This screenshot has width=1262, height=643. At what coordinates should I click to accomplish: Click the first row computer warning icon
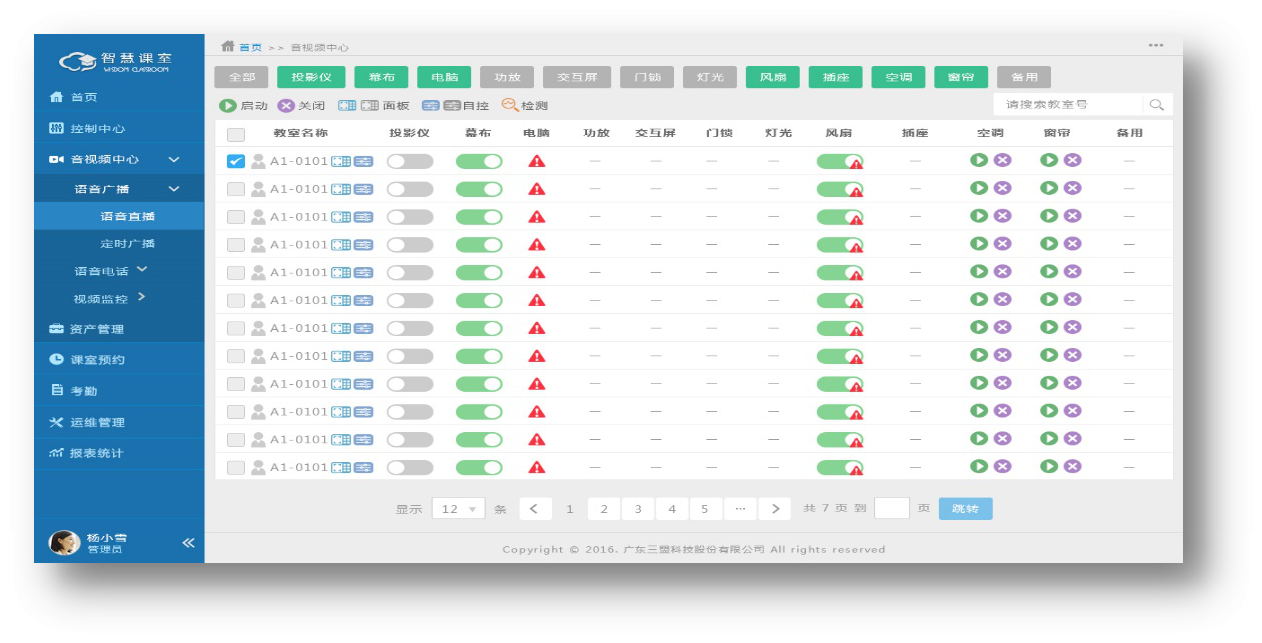pyautogui.click(x=537, y=161)
